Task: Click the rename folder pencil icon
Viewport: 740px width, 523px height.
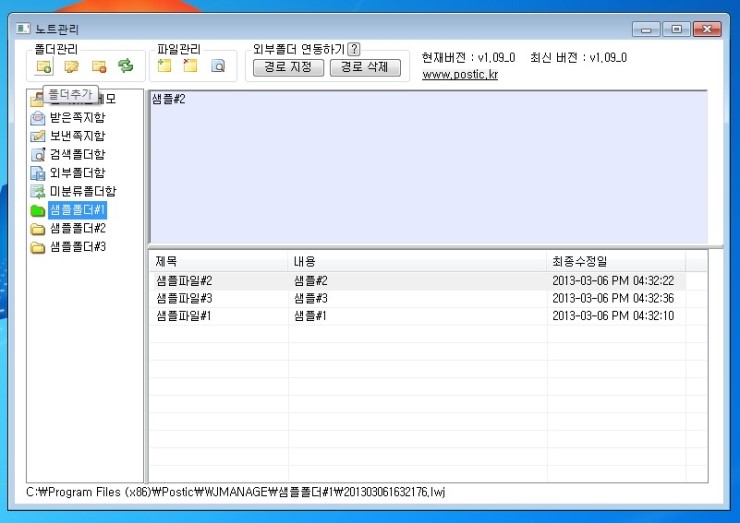Action: tap(71, 67)
